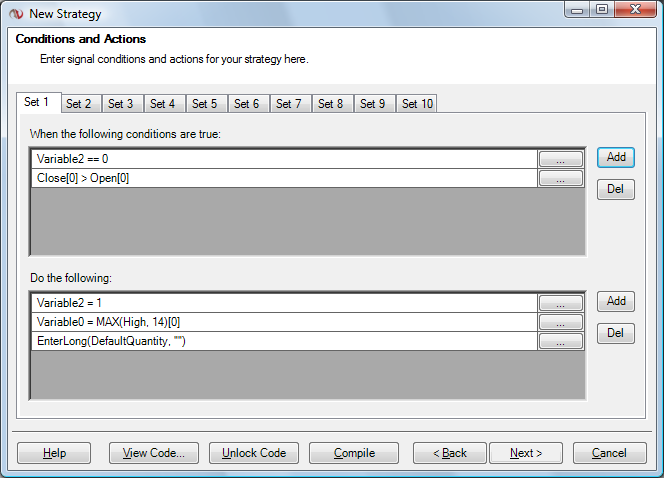
Task: Click the NinjaTrader icon in title bar
Action: (16, 14)
